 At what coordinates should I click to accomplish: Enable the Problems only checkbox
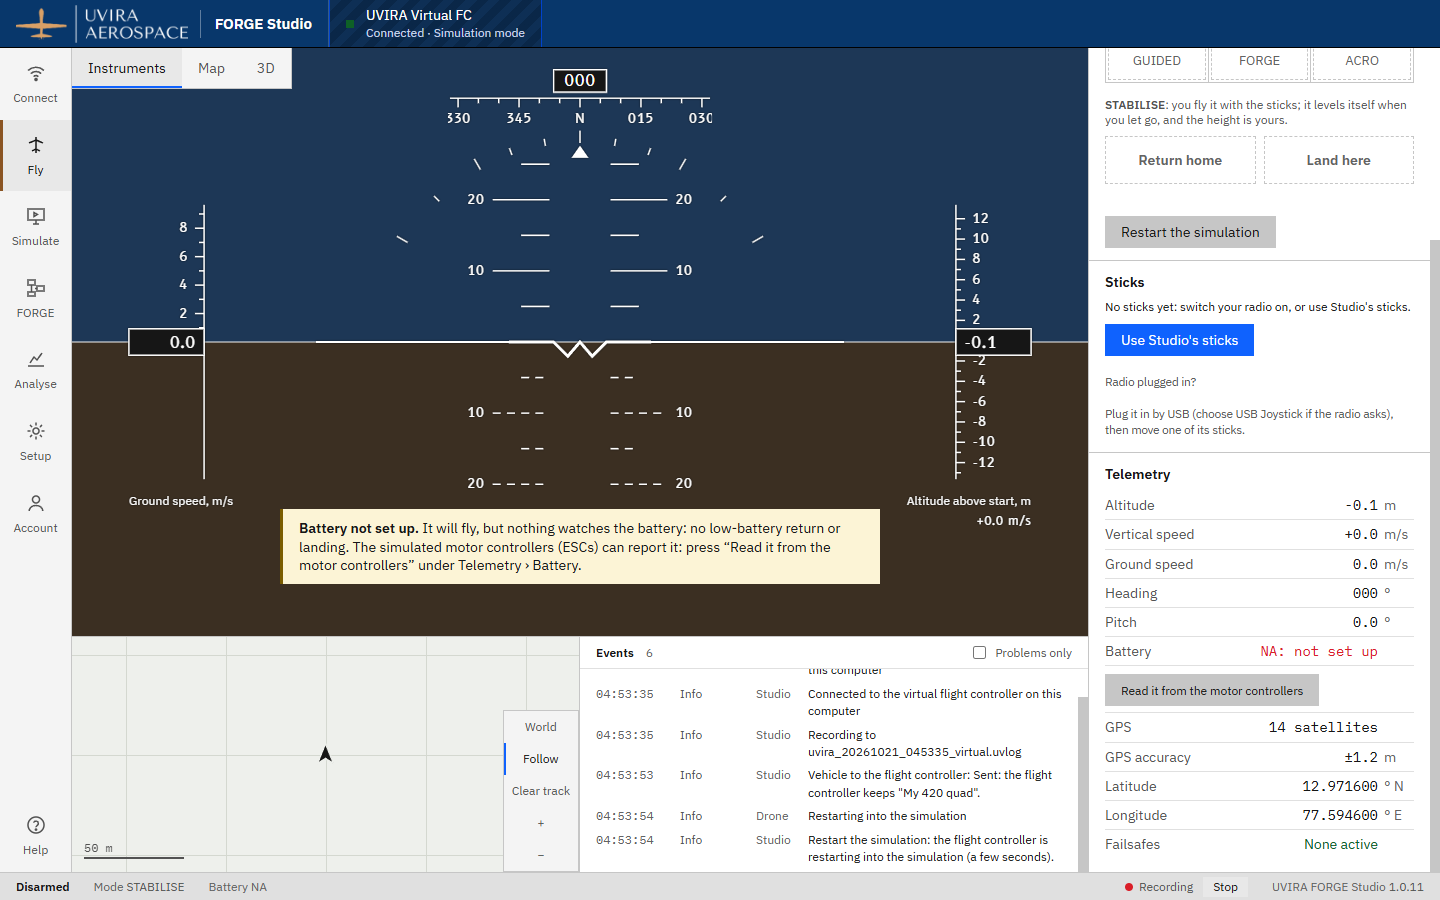point(980,653)
